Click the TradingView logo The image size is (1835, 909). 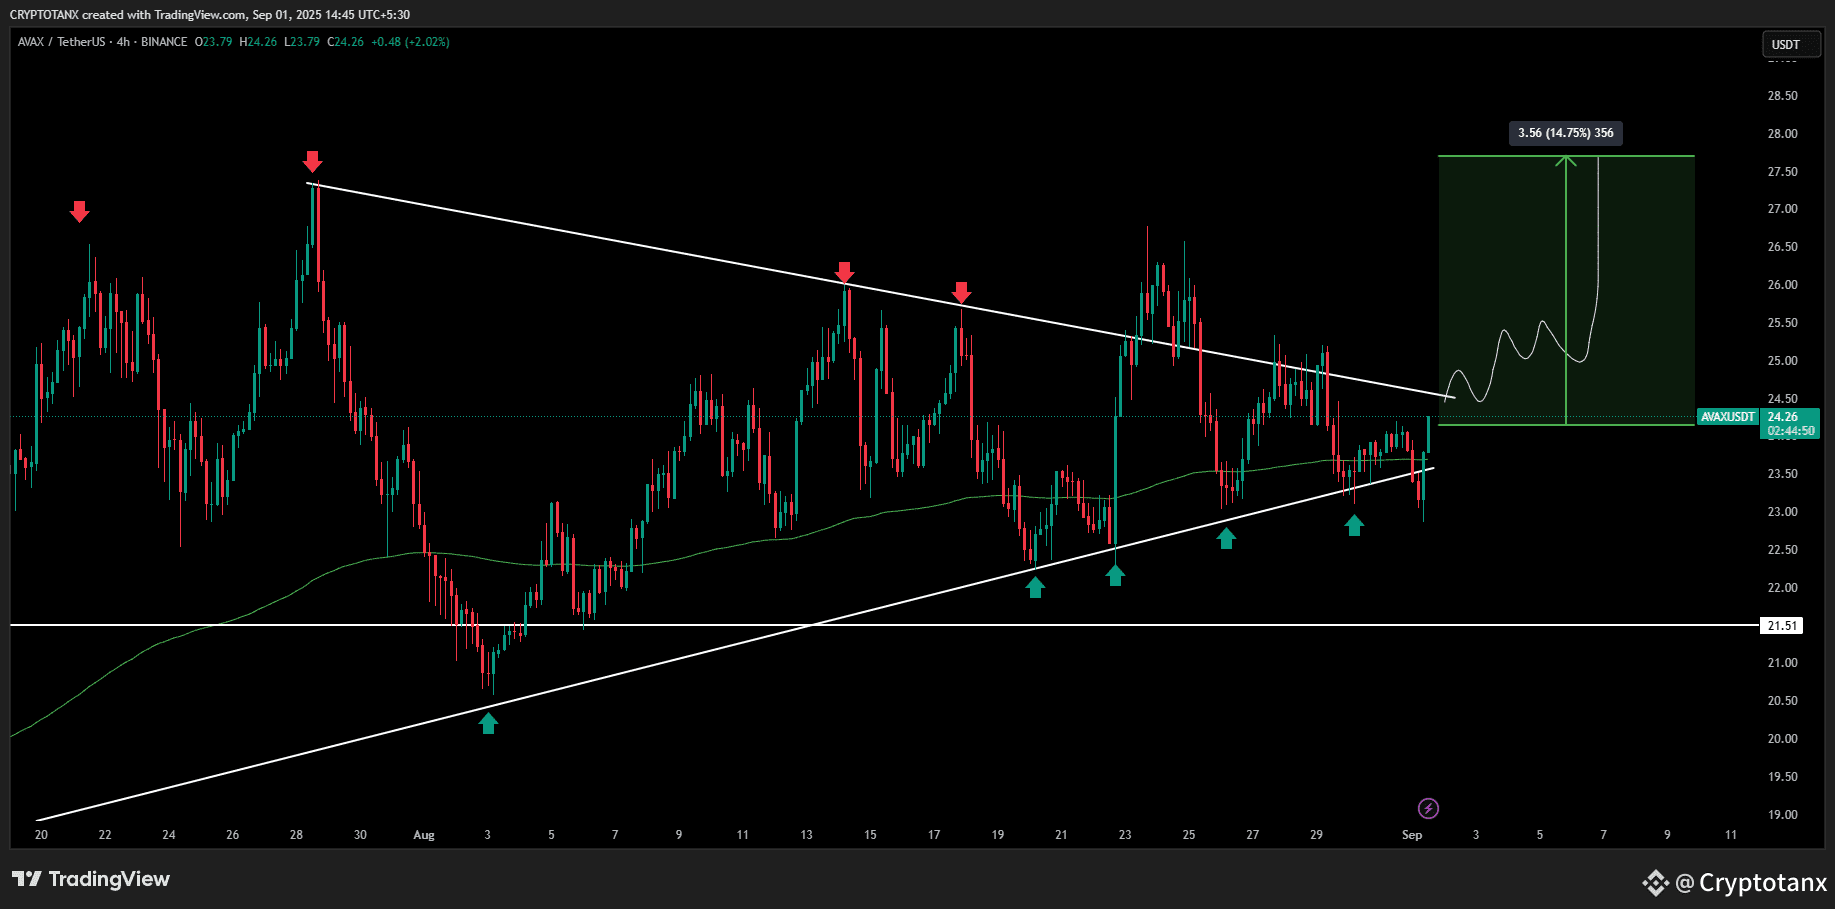coord(91,879)
